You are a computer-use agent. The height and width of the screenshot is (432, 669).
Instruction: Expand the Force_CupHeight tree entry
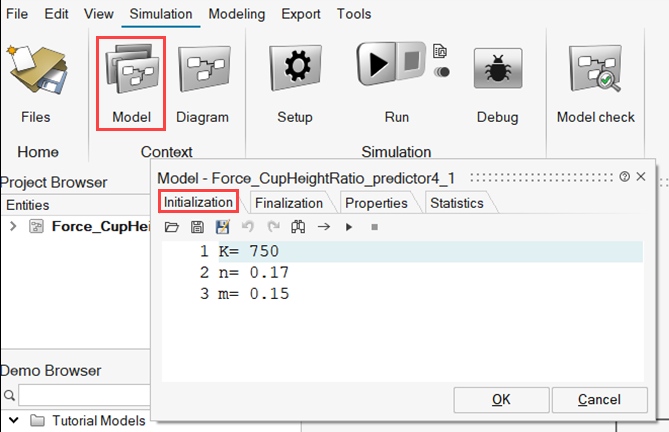click(12, 226)
